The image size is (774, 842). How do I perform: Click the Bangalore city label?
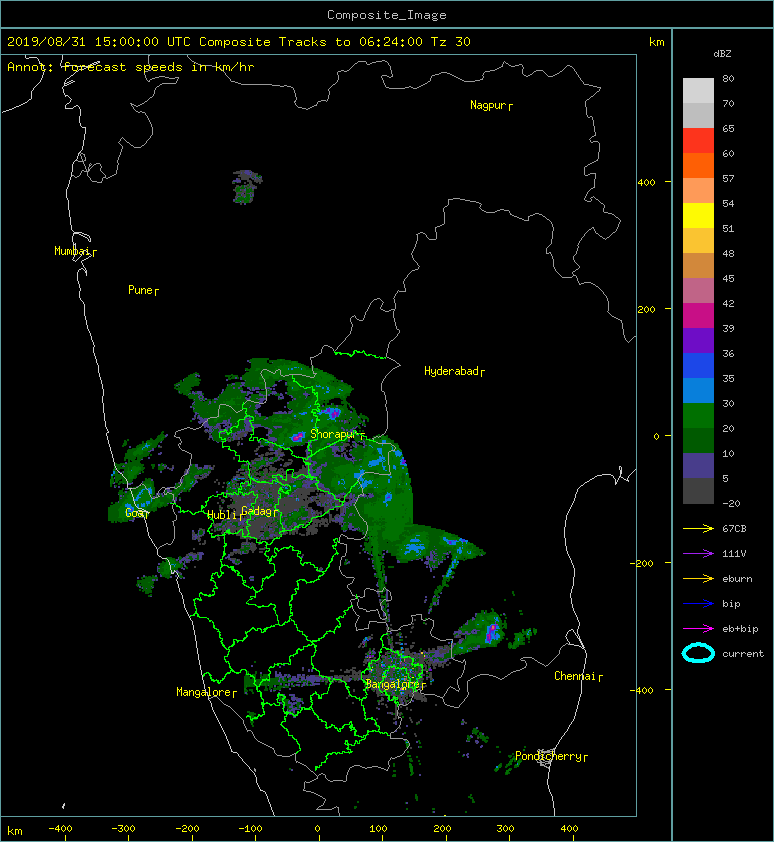tap(393, 684)
